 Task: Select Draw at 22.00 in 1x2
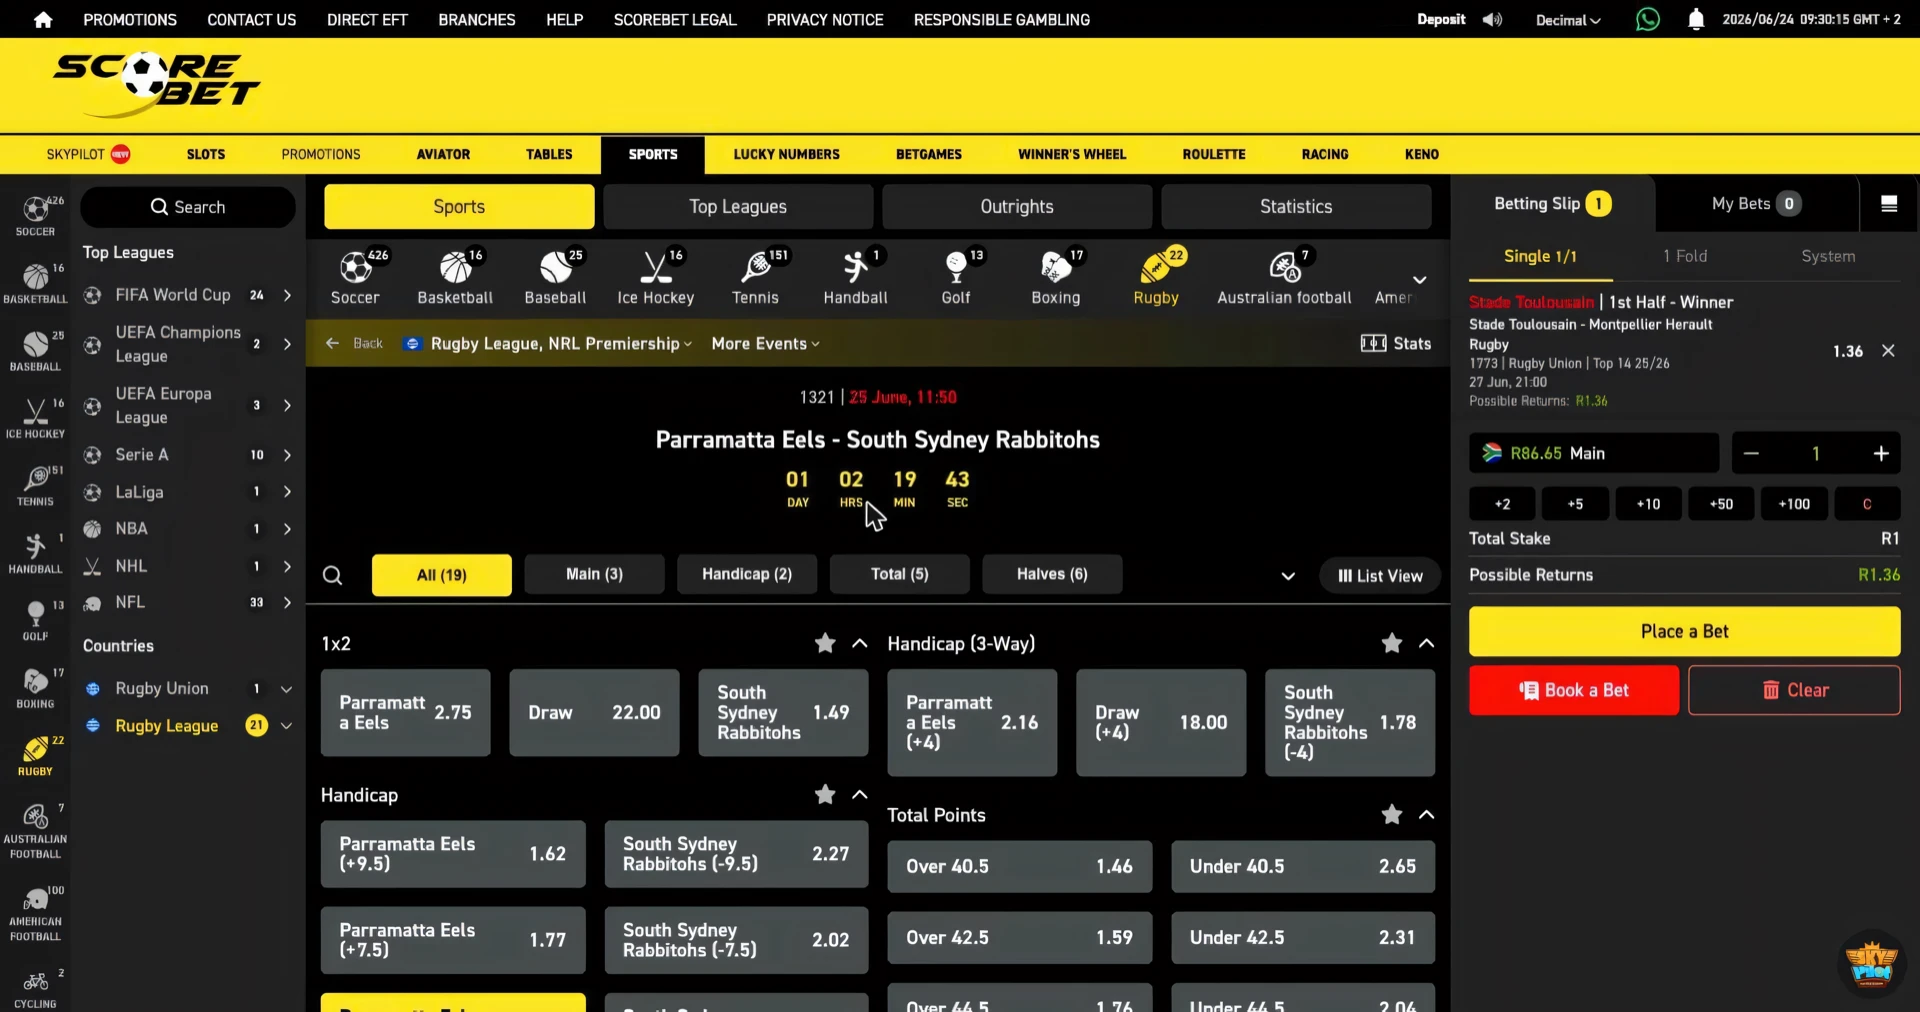[594, 712]
